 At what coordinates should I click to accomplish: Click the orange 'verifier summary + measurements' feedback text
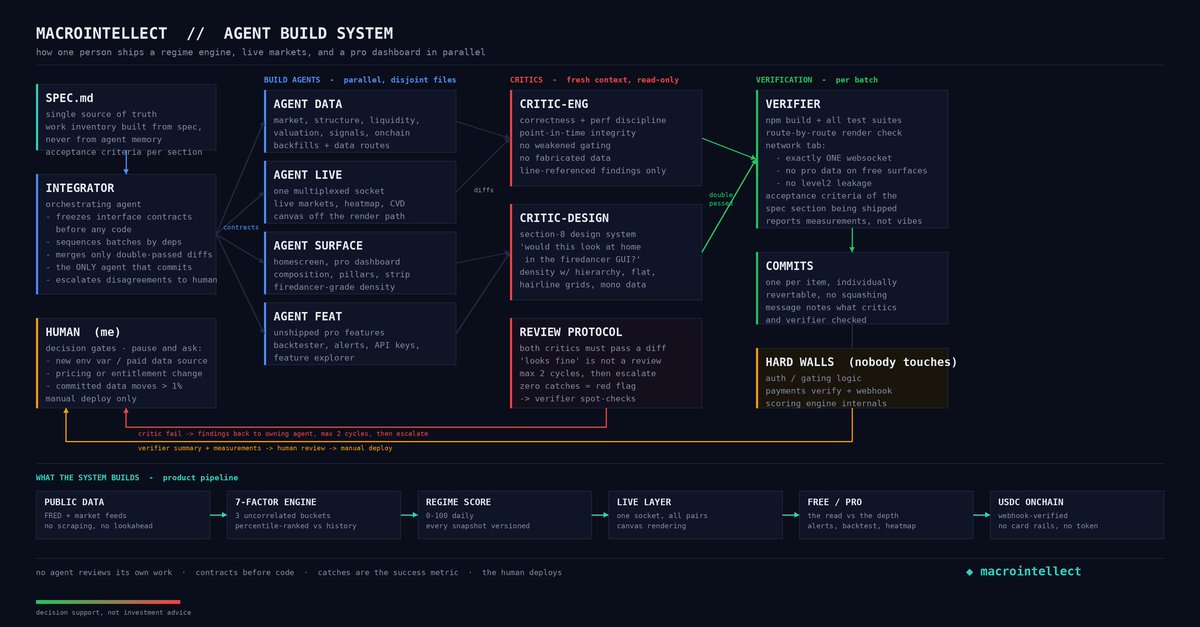tap(265, 449)
